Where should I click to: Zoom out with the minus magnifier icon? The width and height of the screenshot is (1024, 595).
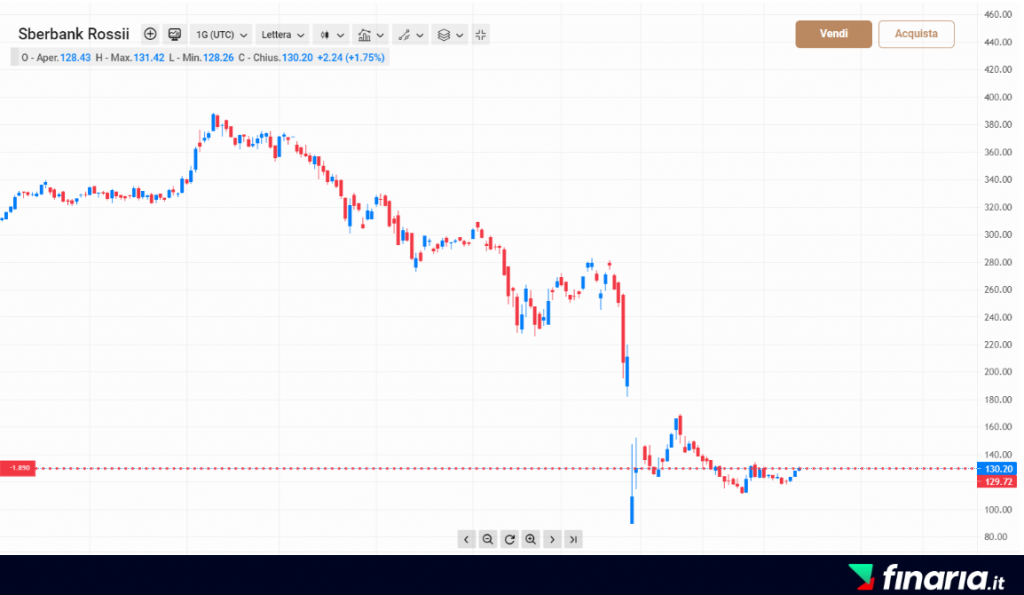487,539
